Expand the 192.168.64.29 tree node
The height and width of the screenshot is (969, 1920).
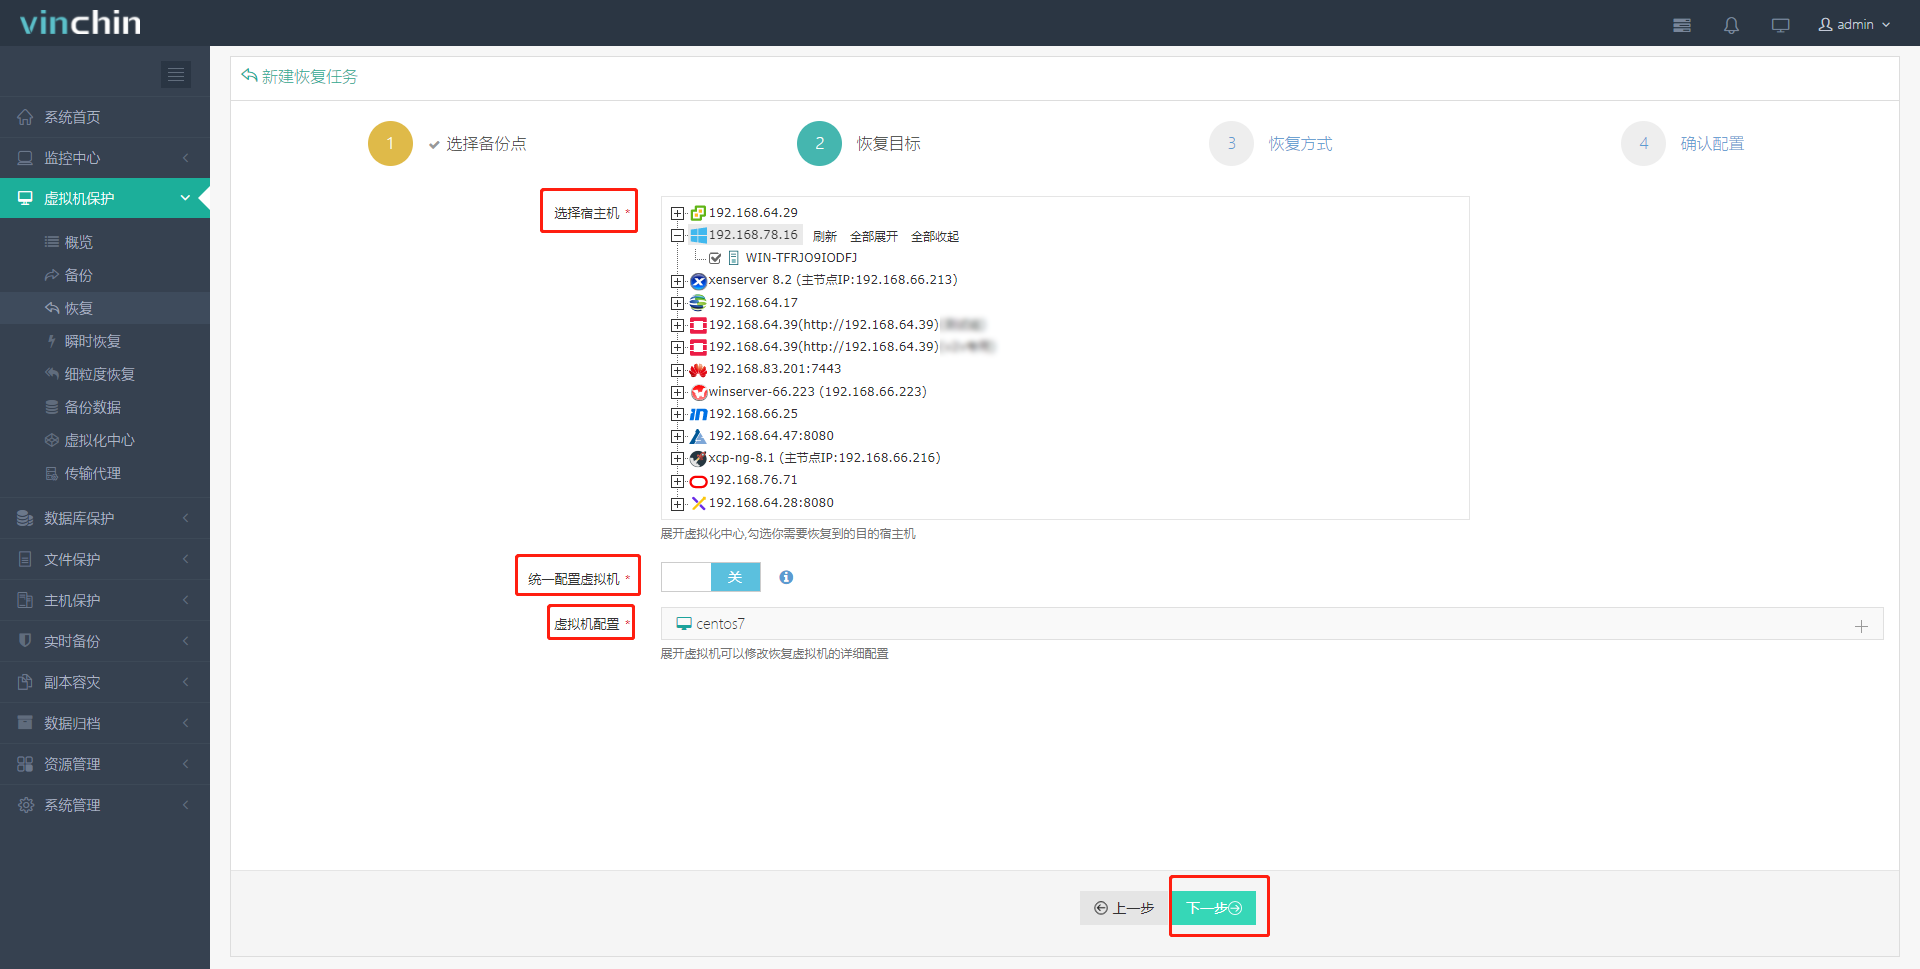(678, 213)
